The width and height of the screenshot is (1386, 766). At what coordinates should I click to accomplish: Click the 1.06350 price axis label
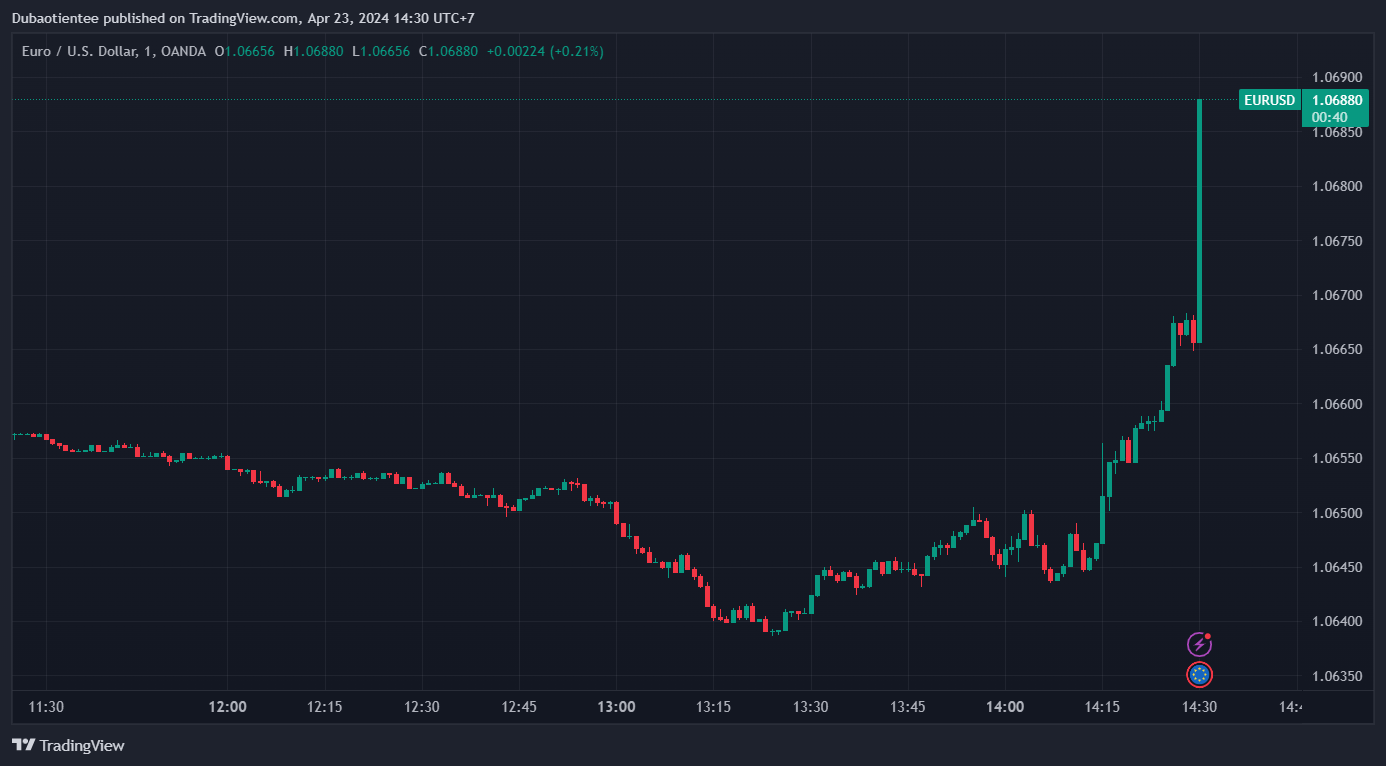1337,676
